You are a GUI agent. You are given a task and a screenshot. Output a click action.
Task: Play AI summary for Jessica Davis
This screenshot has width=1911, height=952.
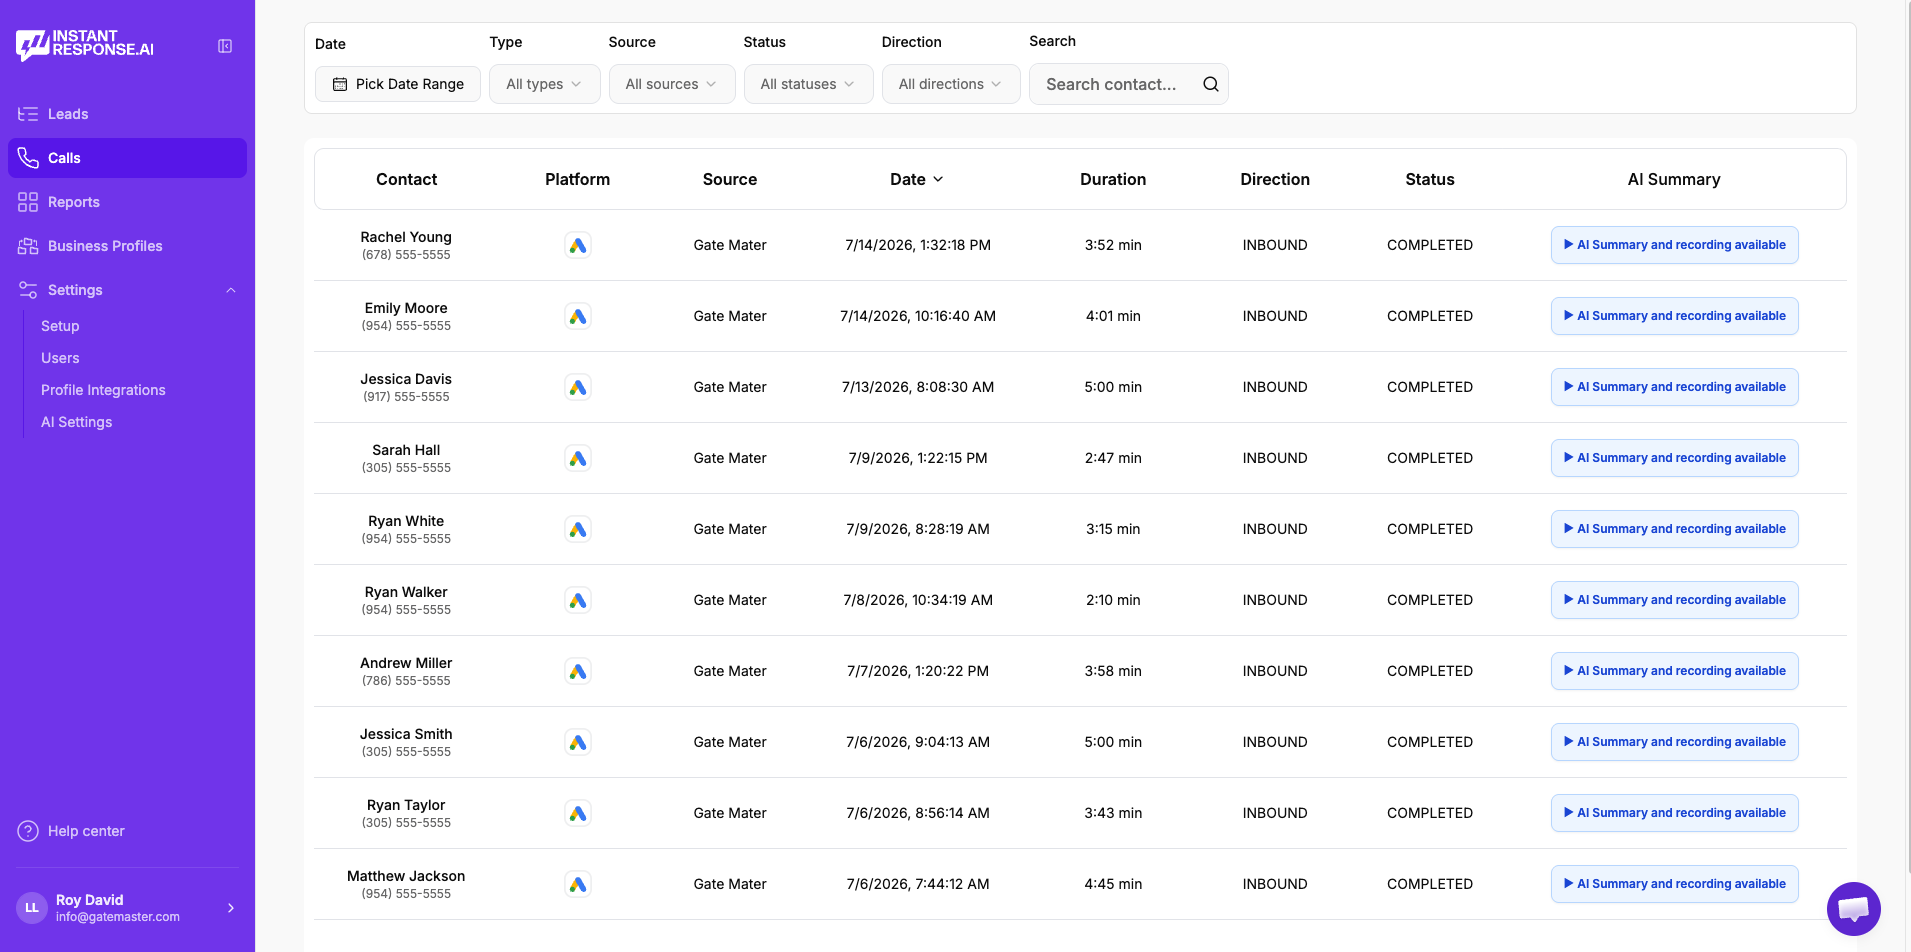[x=1674, y=387]
